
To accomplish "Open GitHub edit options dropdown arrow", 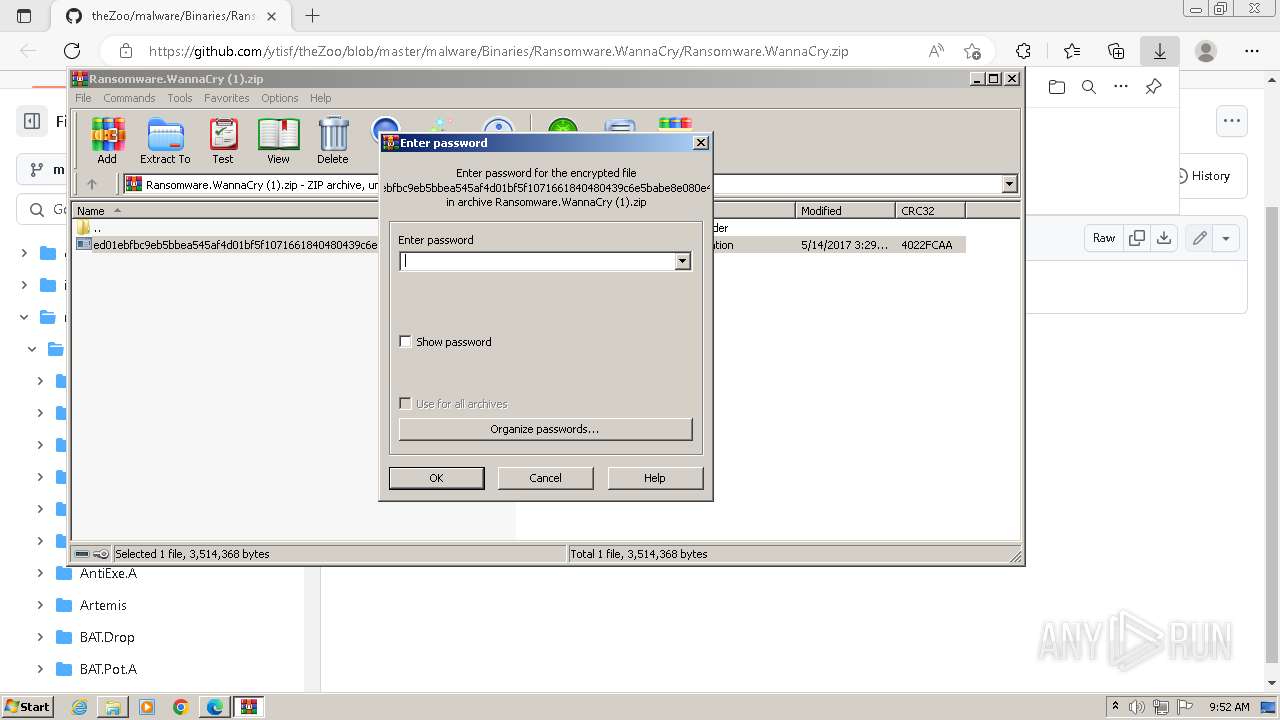I will click(x=1226, y=238).
